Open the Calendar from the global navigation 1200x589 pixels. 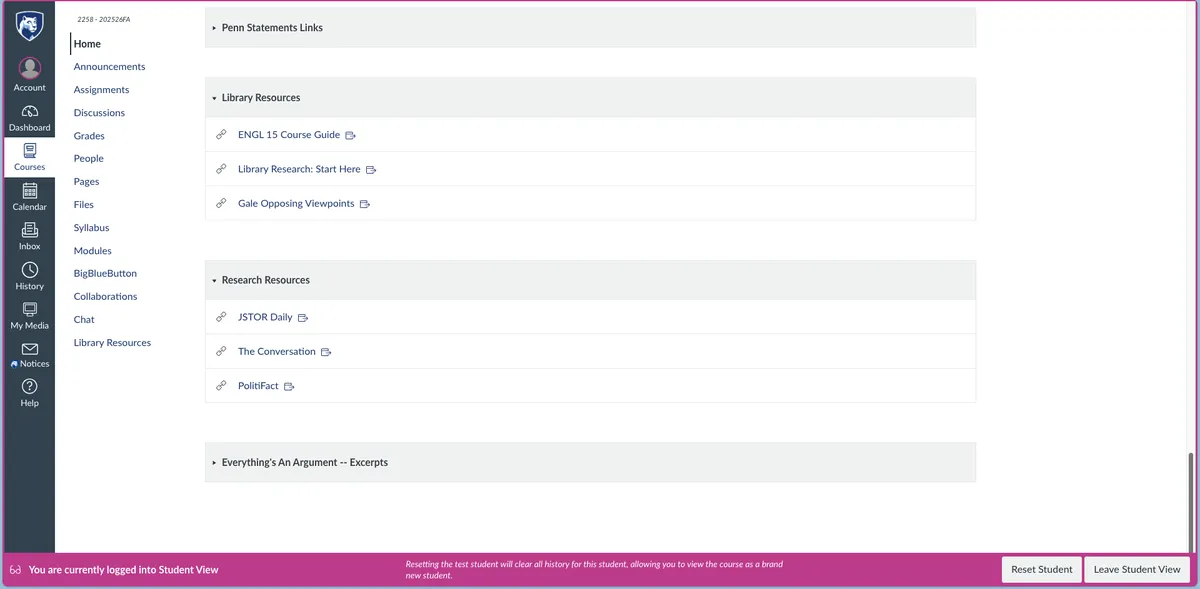[x=29, y=192]
